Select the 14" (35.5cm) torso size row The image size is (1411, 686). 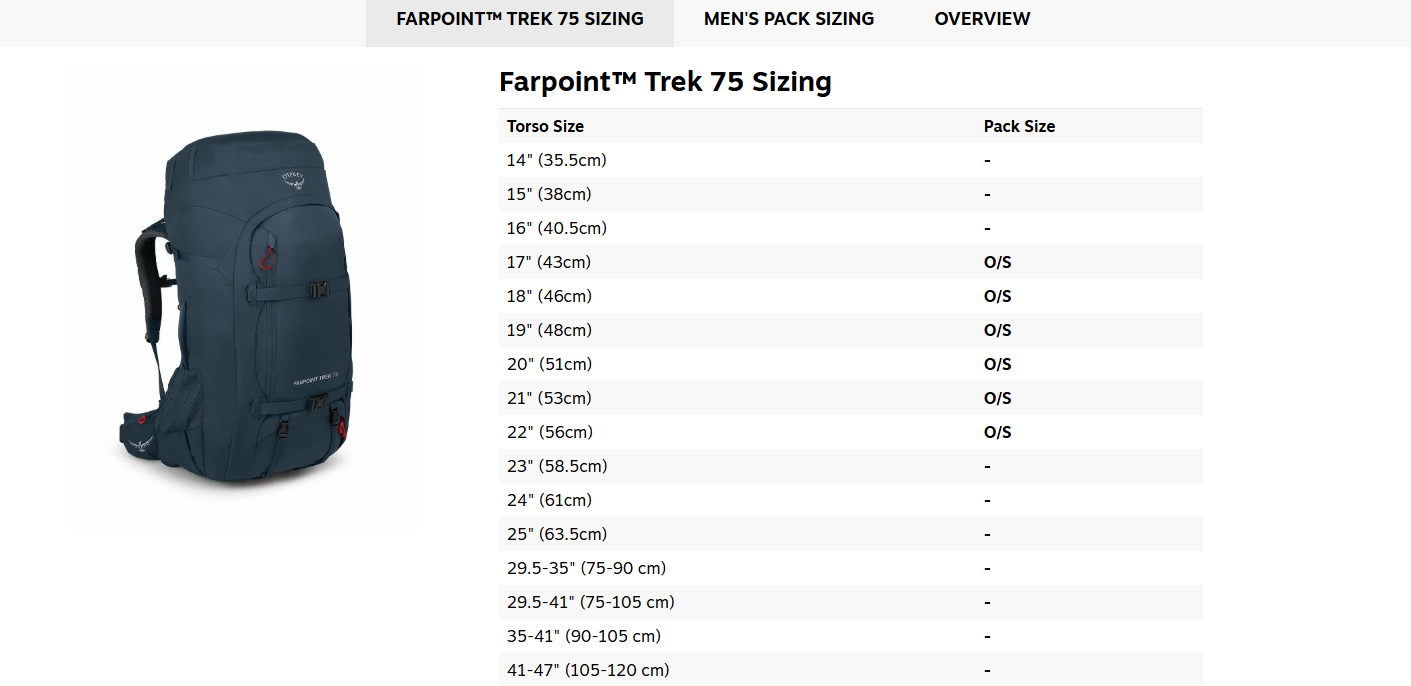point(557,160)
